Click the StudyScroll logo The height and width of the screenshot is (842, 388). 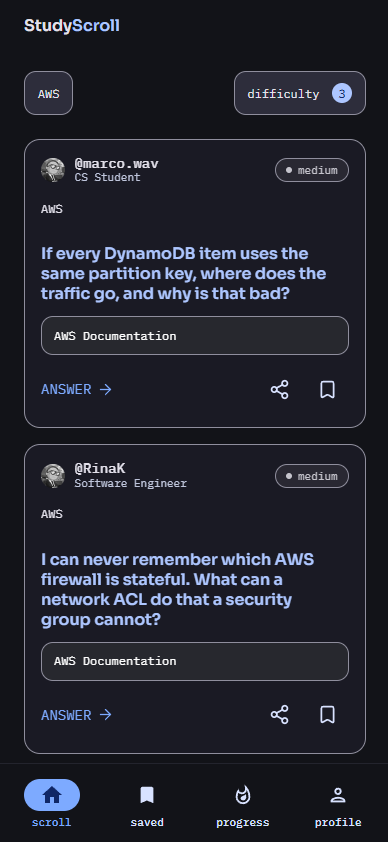pyautogui.click(x=72, y=25)
